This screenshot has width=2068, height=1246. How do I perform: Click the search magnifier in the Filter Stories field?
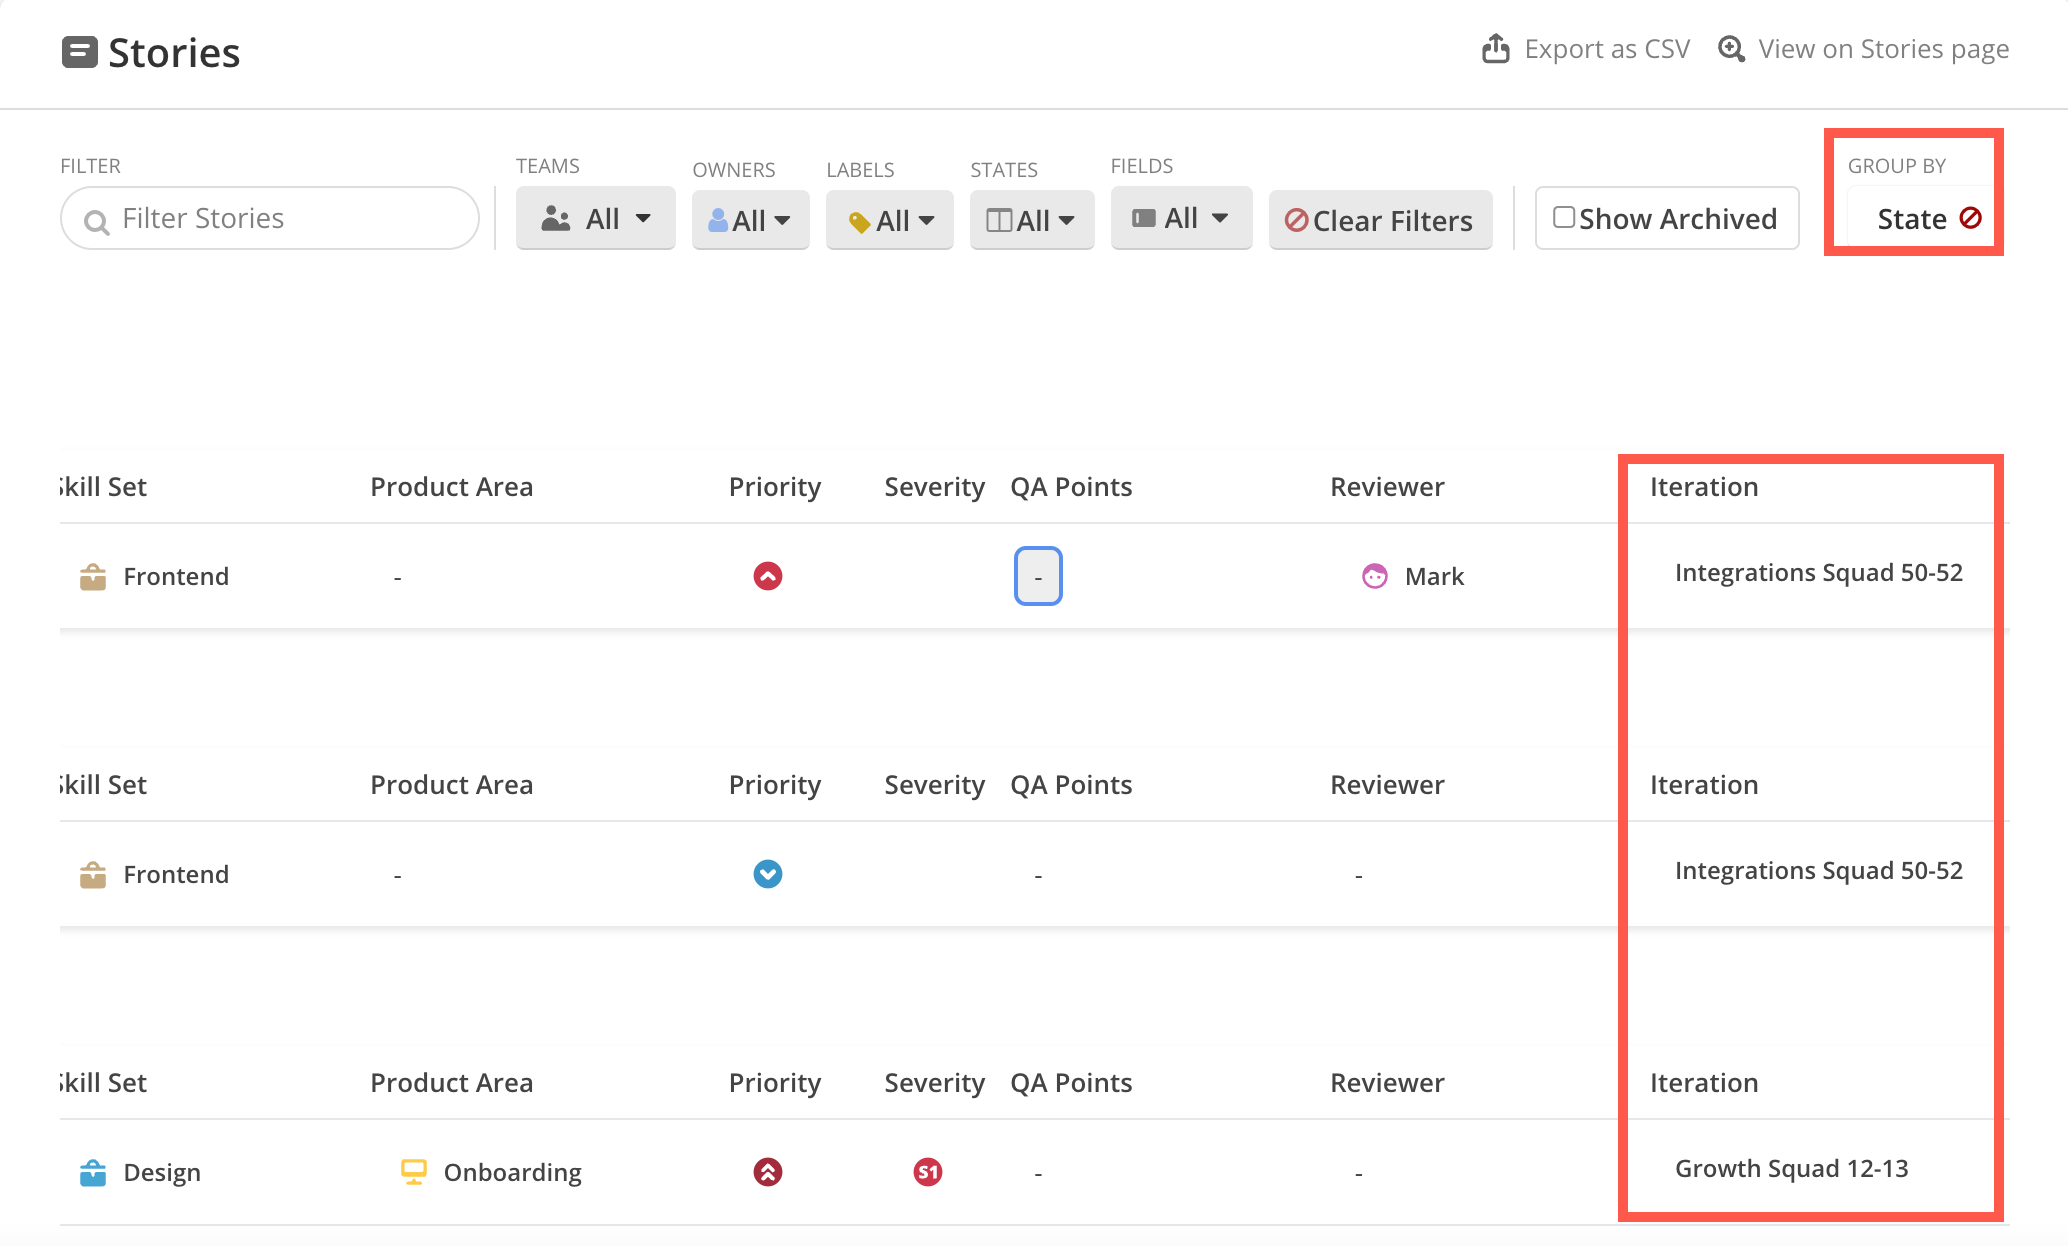click(95, 219)
